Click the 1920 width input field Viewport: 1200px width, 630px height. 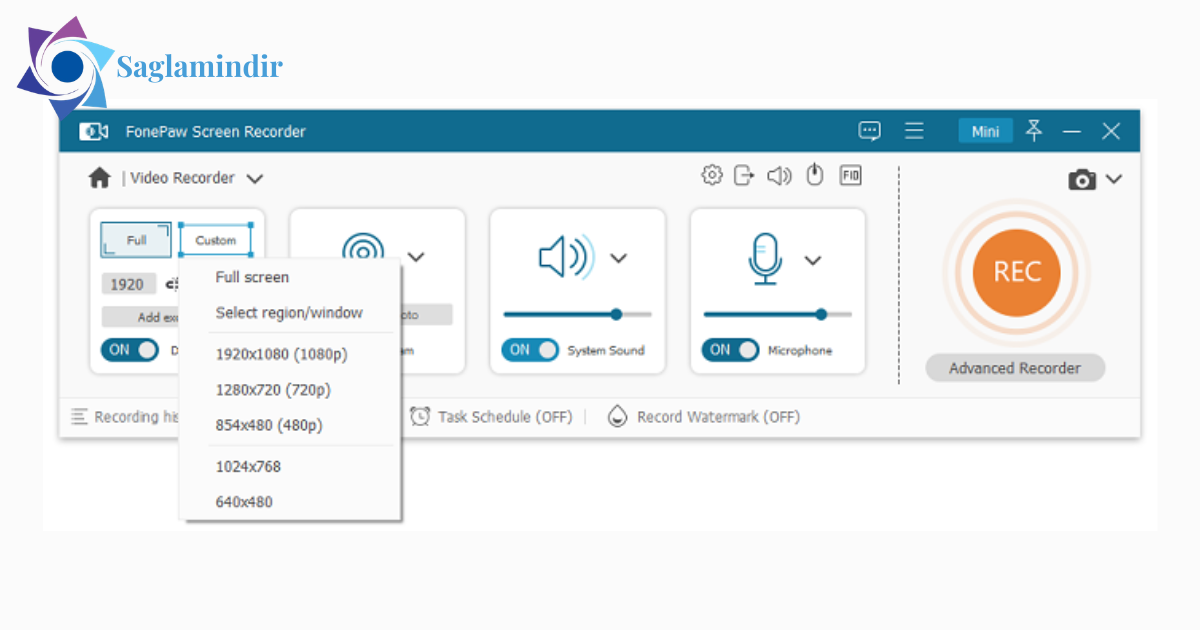point(128,284)
